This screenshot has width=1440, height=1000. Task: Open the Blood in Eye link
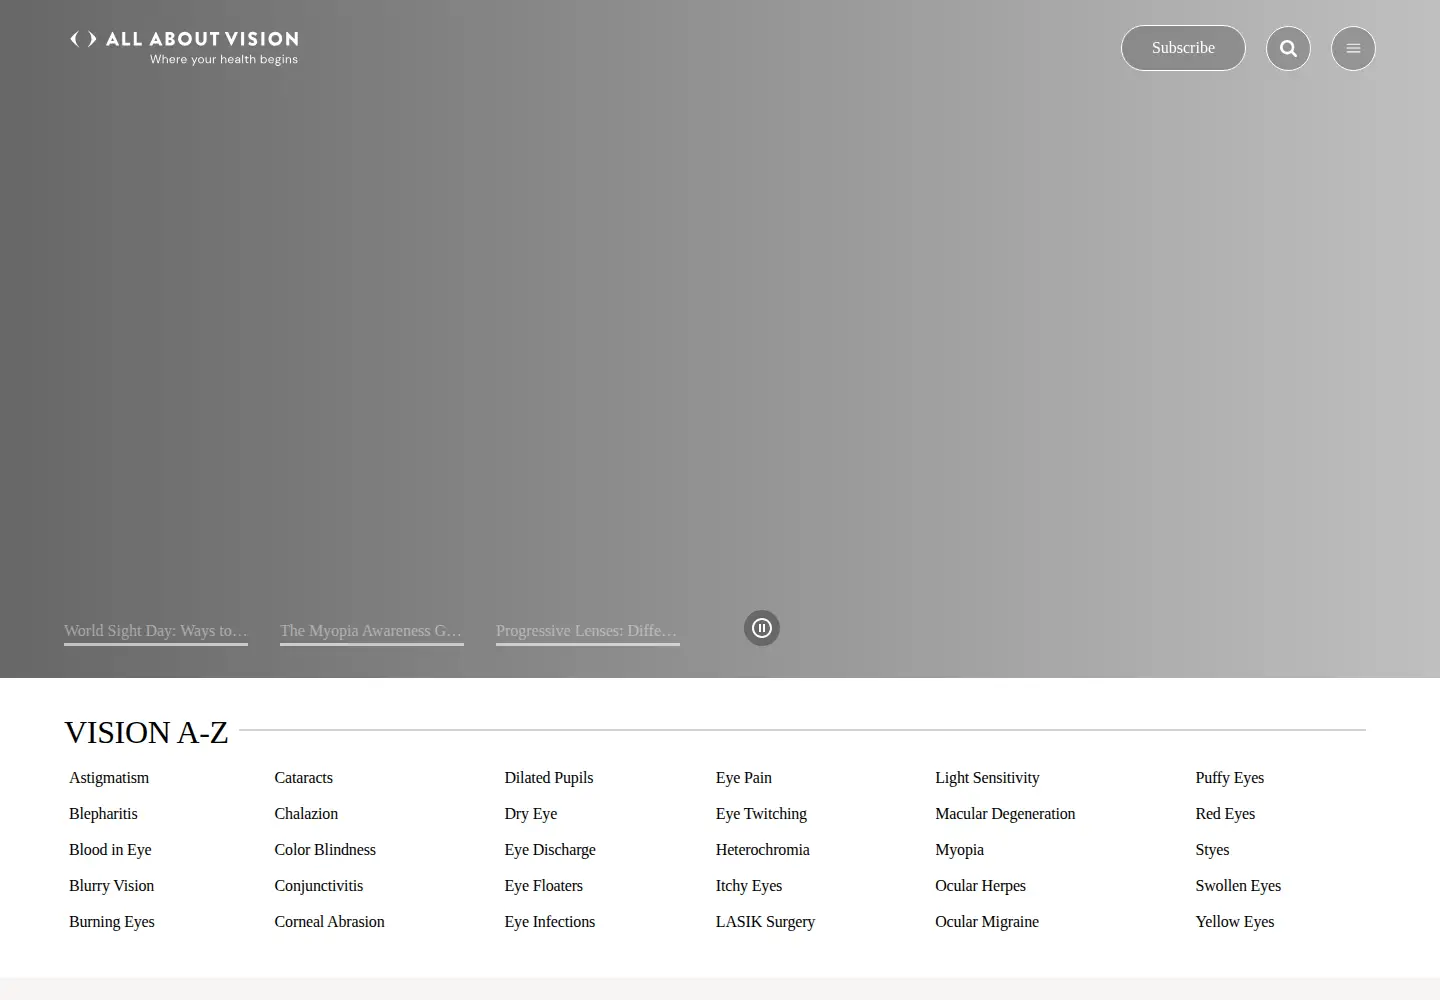click(110, 850)
